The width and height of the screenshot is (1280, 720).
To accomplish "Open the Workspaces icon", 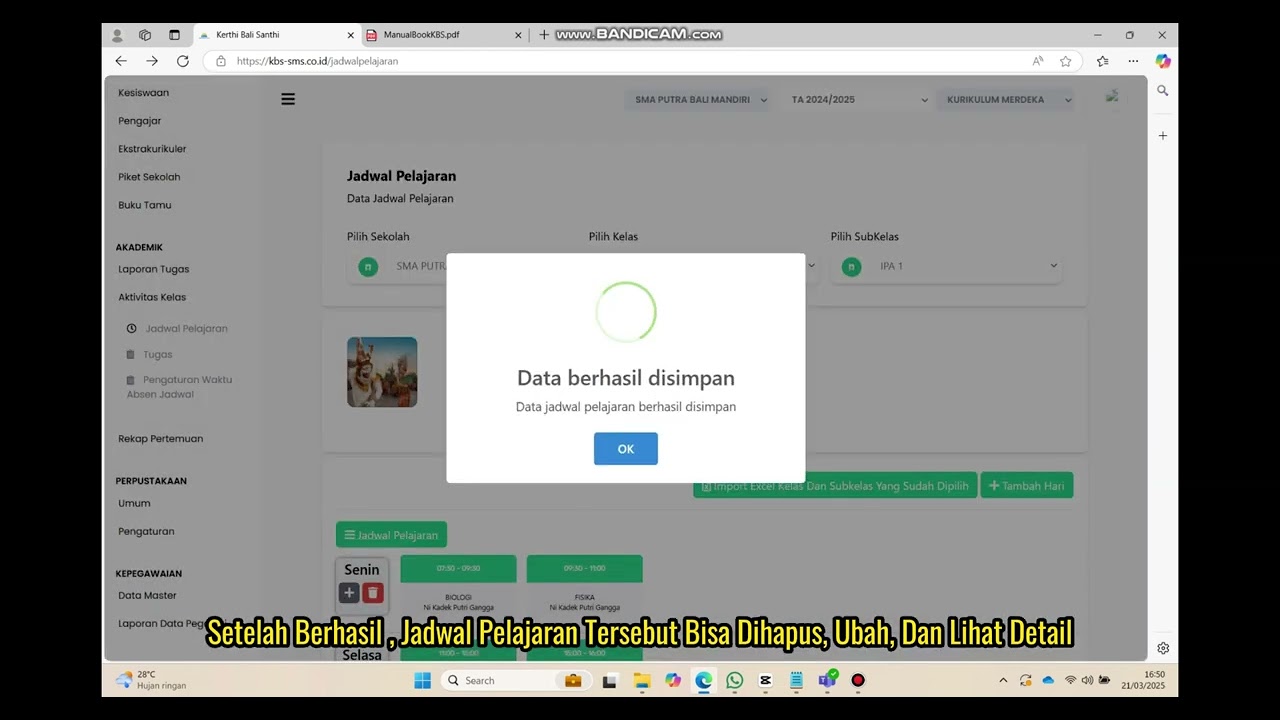I will pos(145,35).
